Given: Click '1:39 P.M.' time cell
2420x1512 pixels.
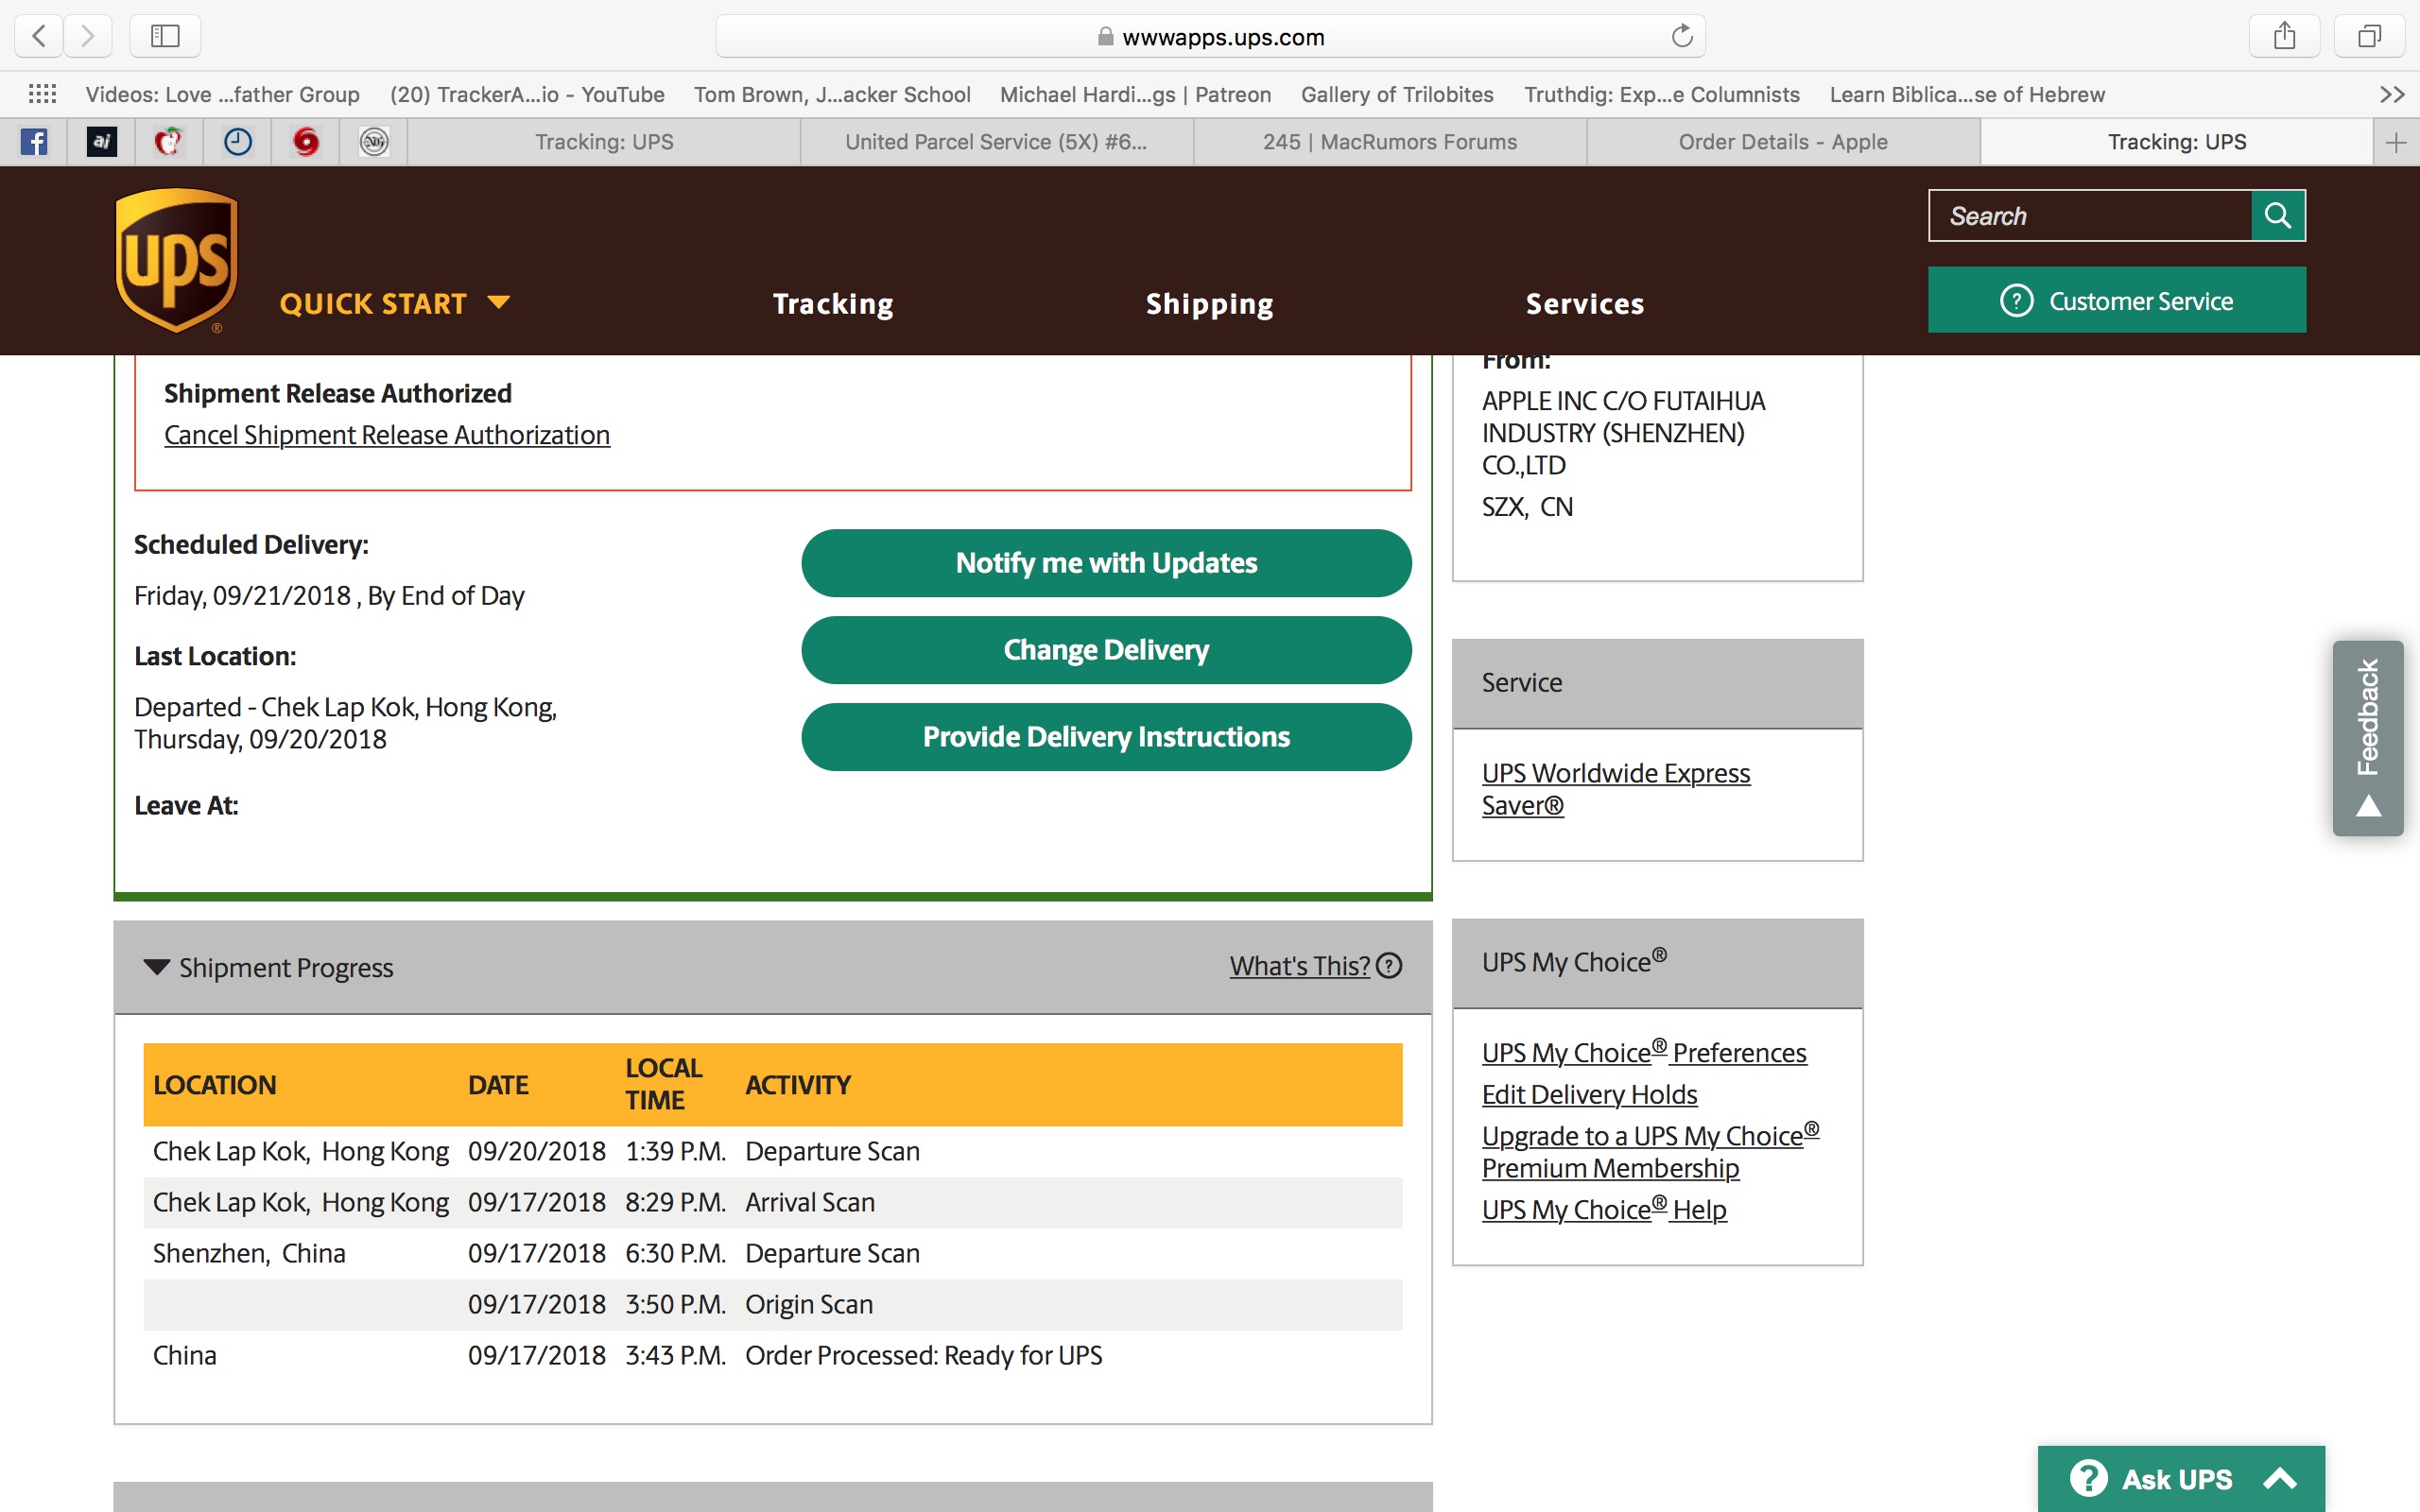Looking at the screenshot, I should click(675, 1151).
